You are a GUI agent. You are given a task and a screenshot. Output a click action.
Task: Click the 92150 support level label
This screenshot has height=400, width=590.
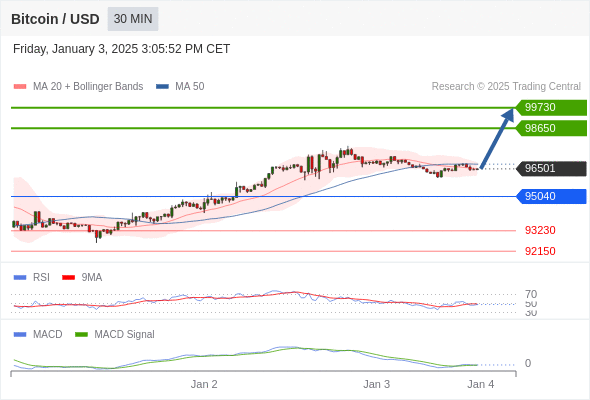540,251
